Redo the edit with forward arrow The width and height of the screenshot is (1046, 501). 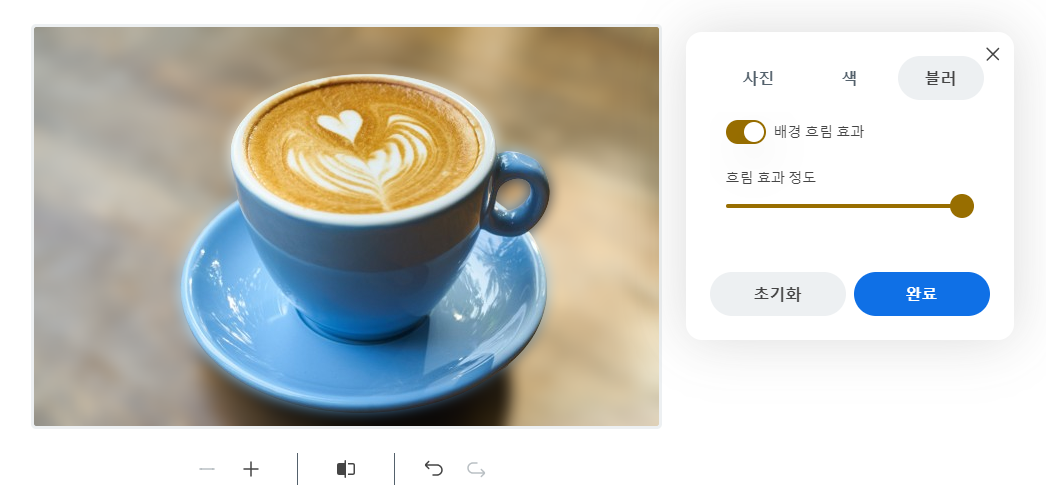(476, 470)
